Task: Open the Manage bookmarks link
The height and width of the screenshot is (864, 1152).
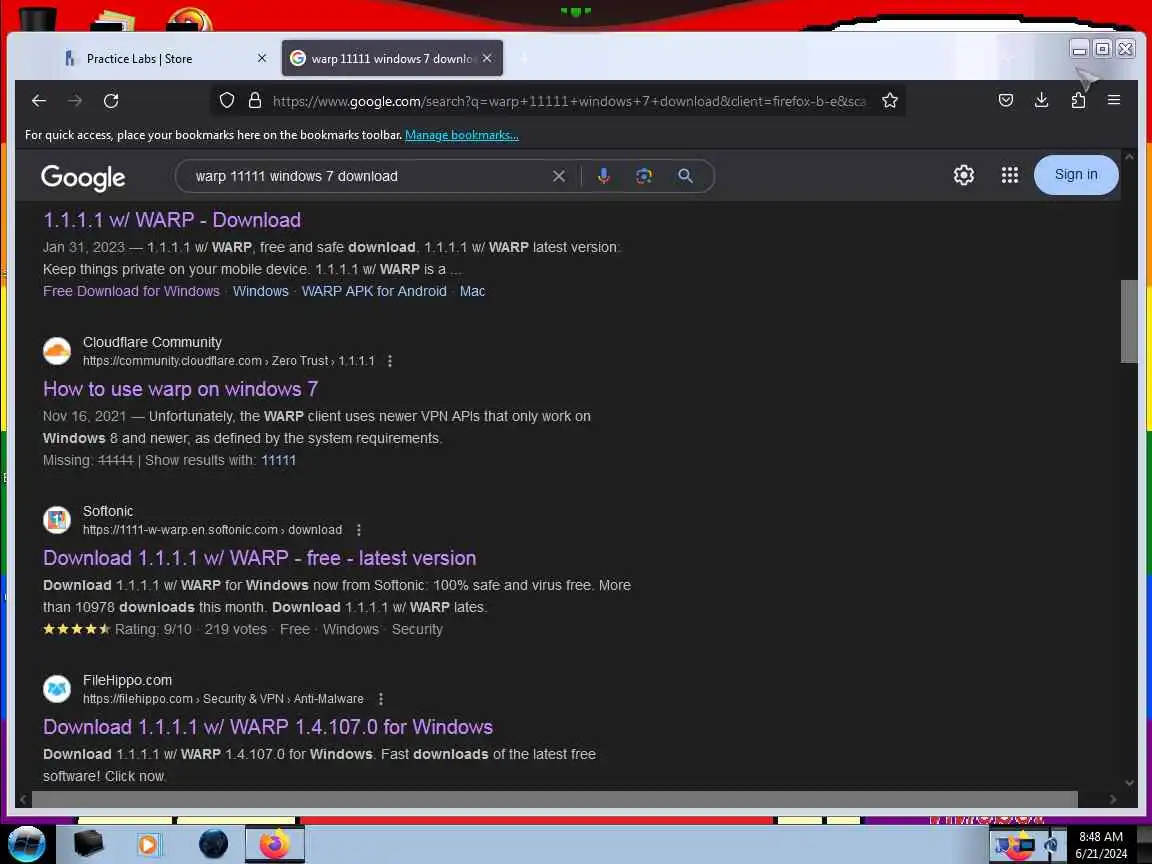Action: pos(461,135)
